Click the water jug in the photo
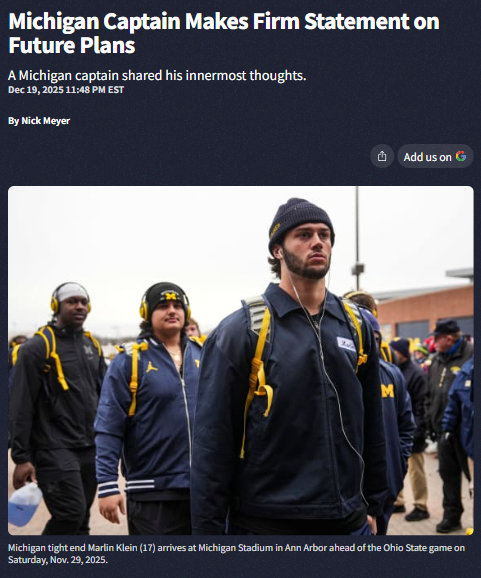Image resolution: width=481 pixels, height=578 pixels. 24,504
